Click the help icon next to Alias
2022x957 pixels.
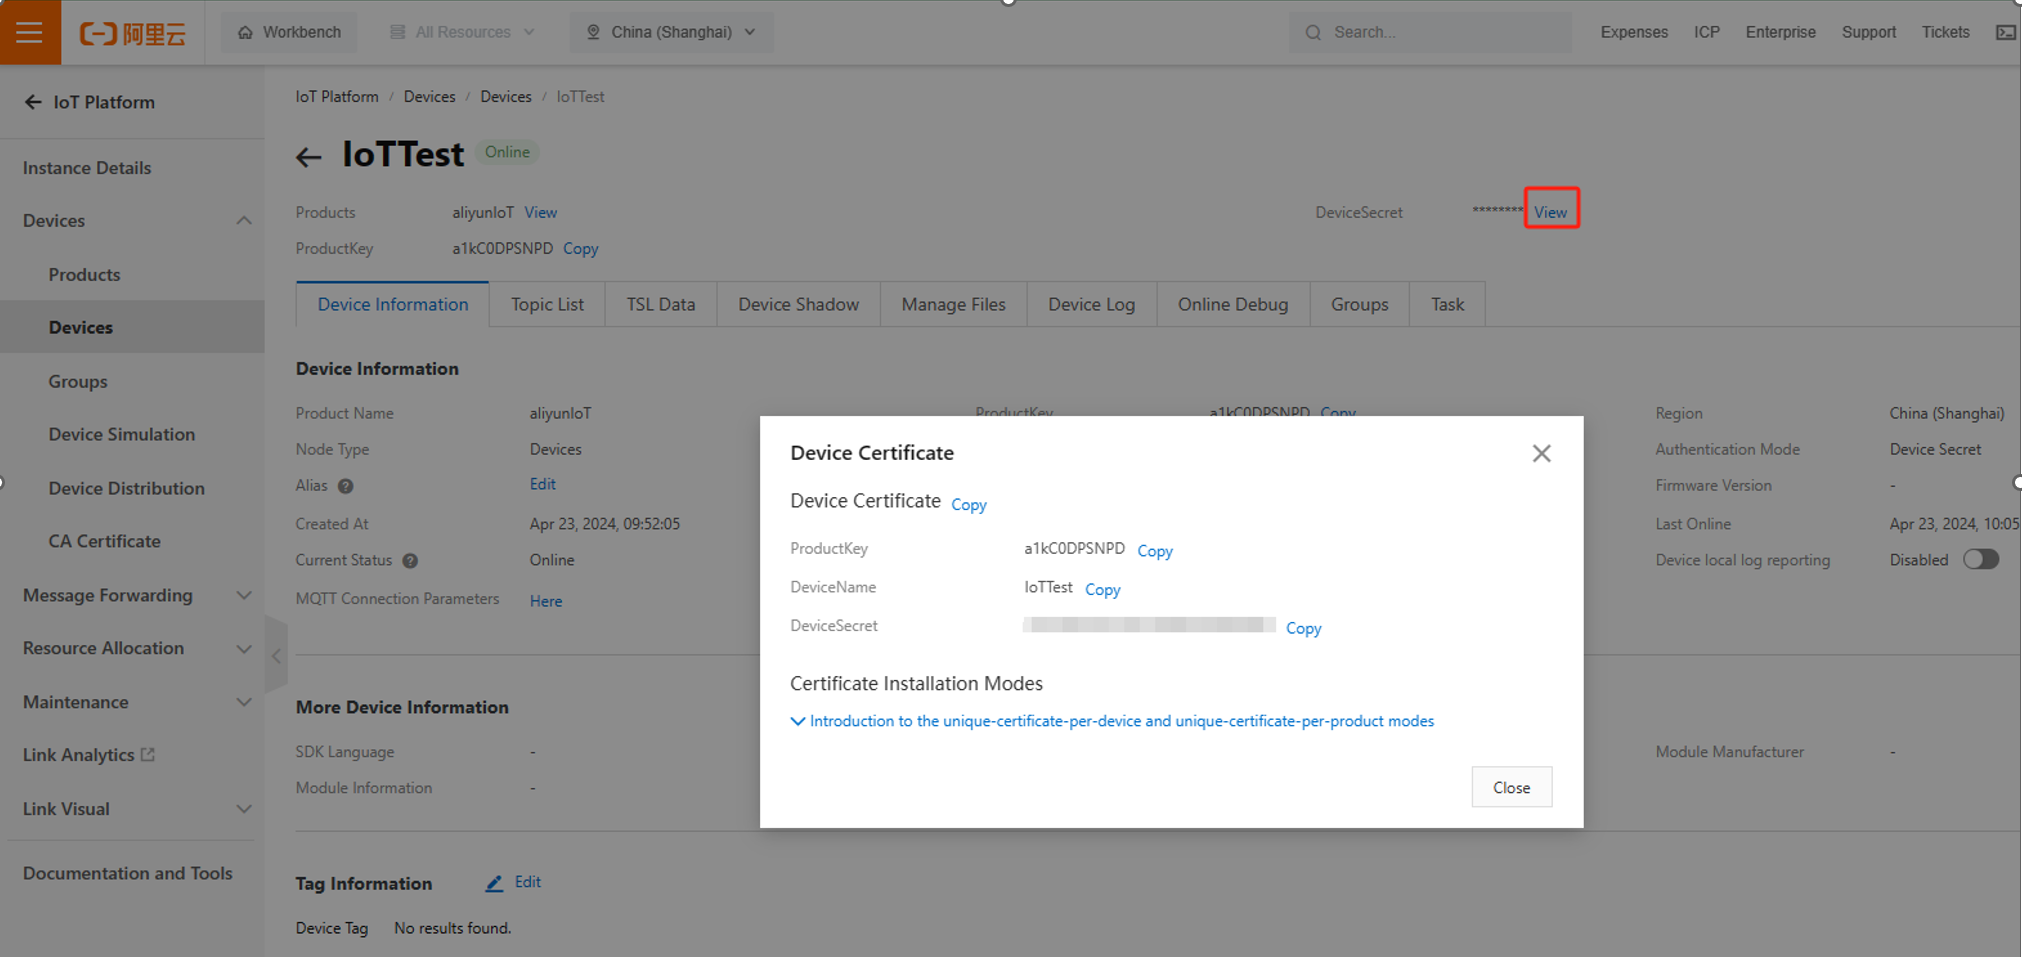(346, 486)
